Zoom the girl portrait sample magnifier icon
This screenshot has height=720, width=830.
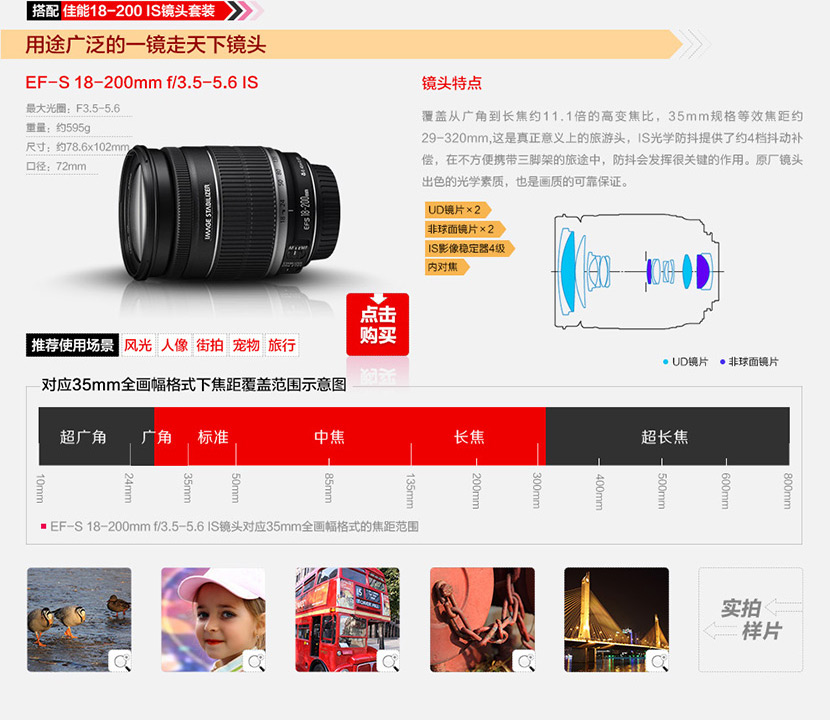tap(255, 661)
